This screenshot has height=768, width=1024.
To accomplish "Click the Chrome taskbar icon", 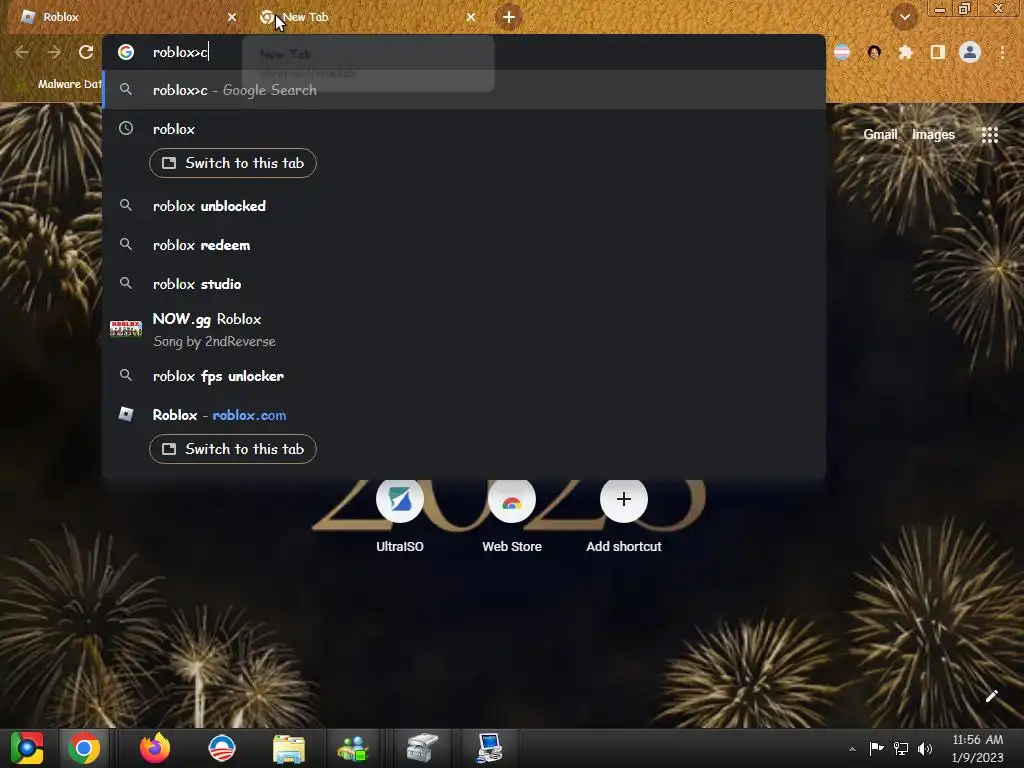I will (x=84, y=748).
